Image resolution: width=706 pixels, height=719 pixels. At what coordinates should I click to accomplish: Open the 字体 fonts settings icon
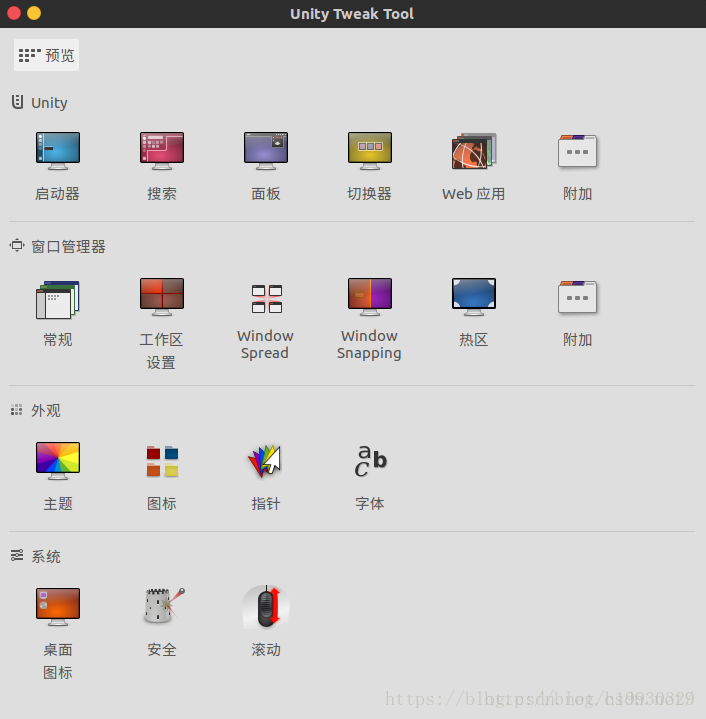[370, 461]
